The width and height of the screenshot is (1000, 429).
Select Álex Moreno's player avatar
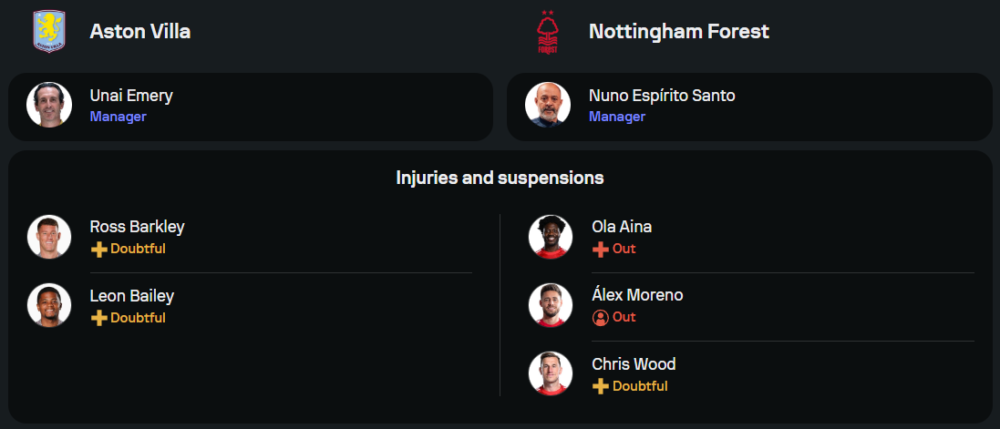point(550,305)
